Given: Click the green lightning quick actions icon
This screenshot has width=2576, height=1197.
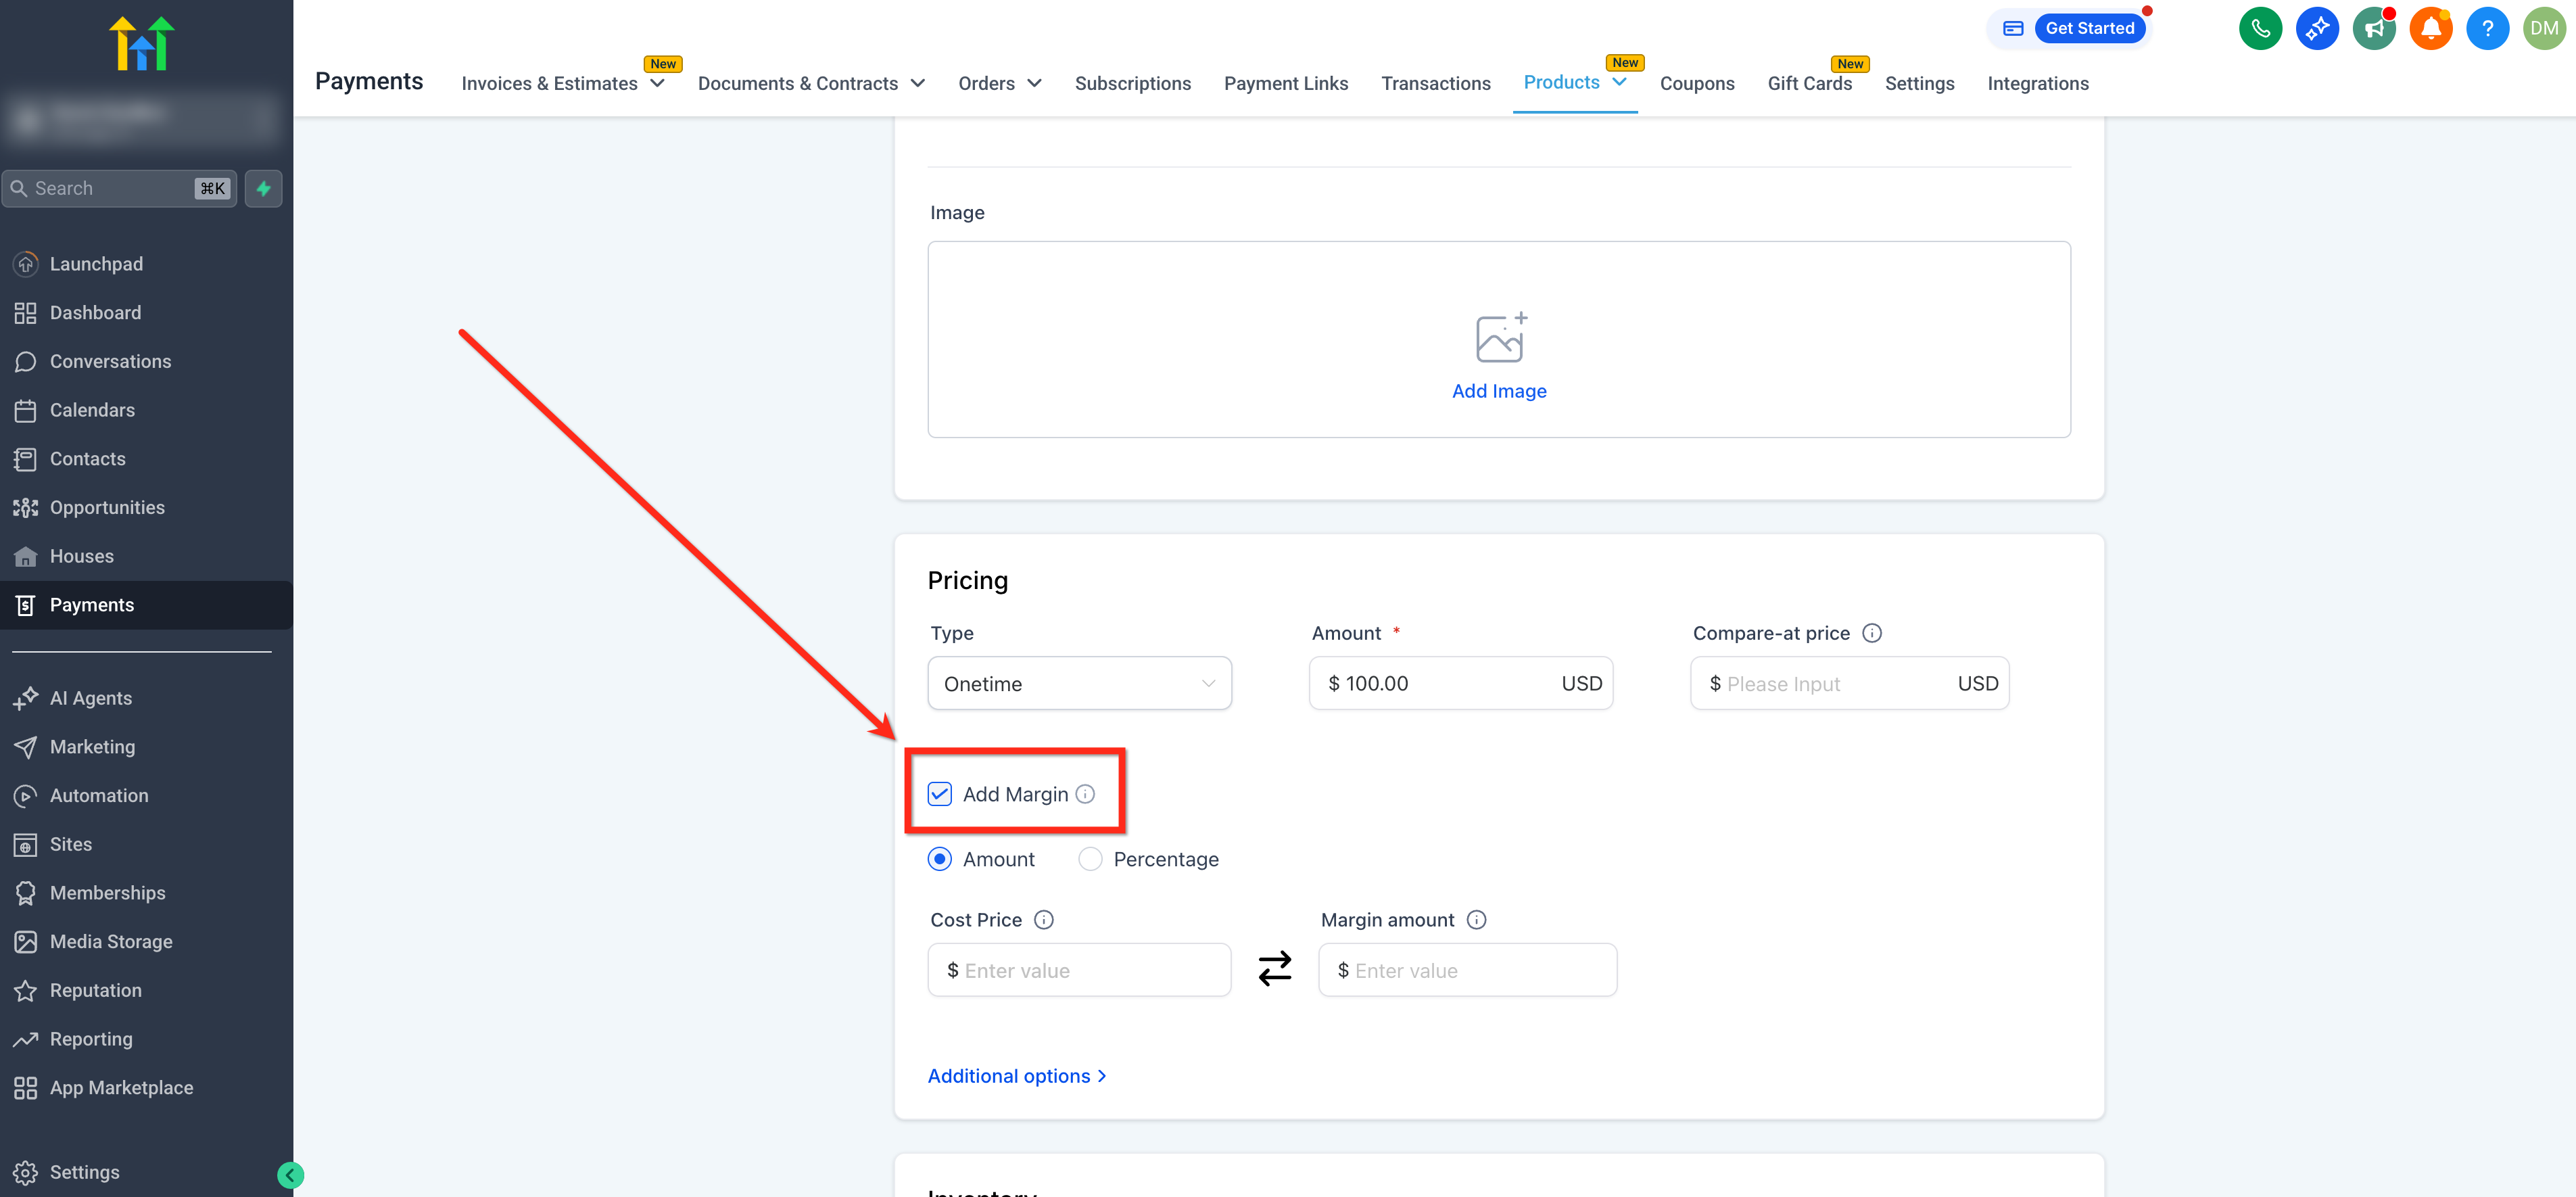Looking at the screenshot, I should [264, 188].
